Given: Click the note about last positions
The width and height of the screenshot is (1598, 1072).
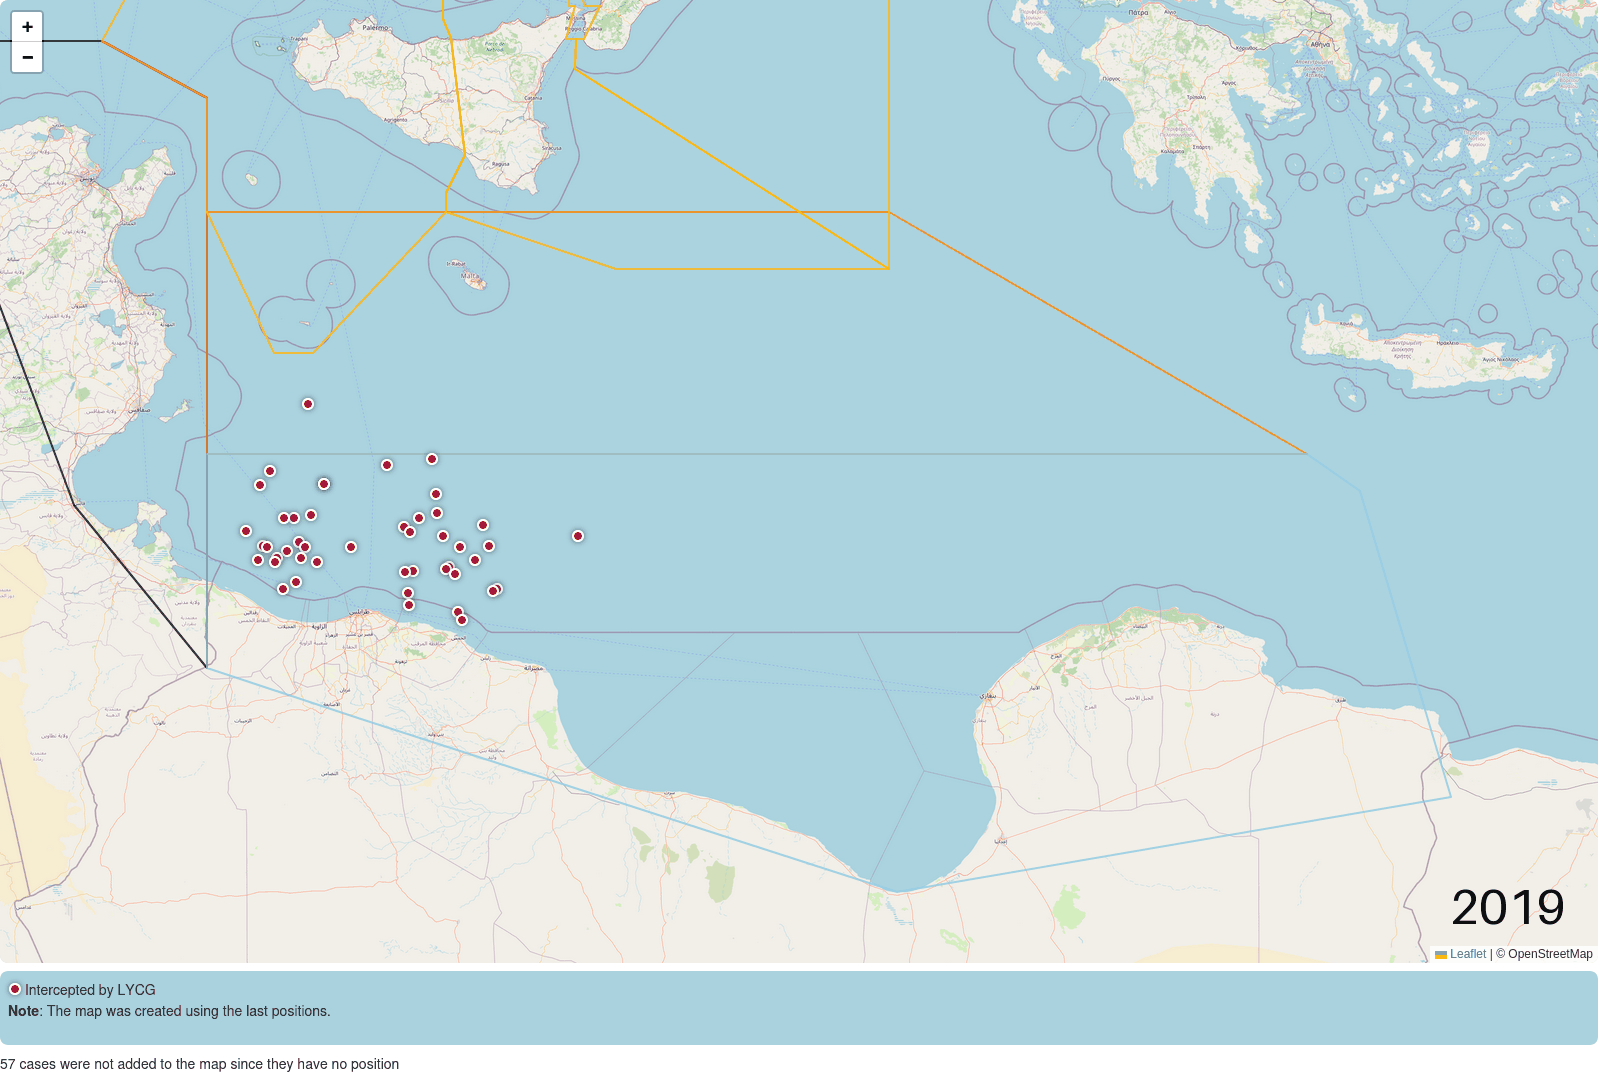Looking at the screenshot, I should pos(169,1011).
